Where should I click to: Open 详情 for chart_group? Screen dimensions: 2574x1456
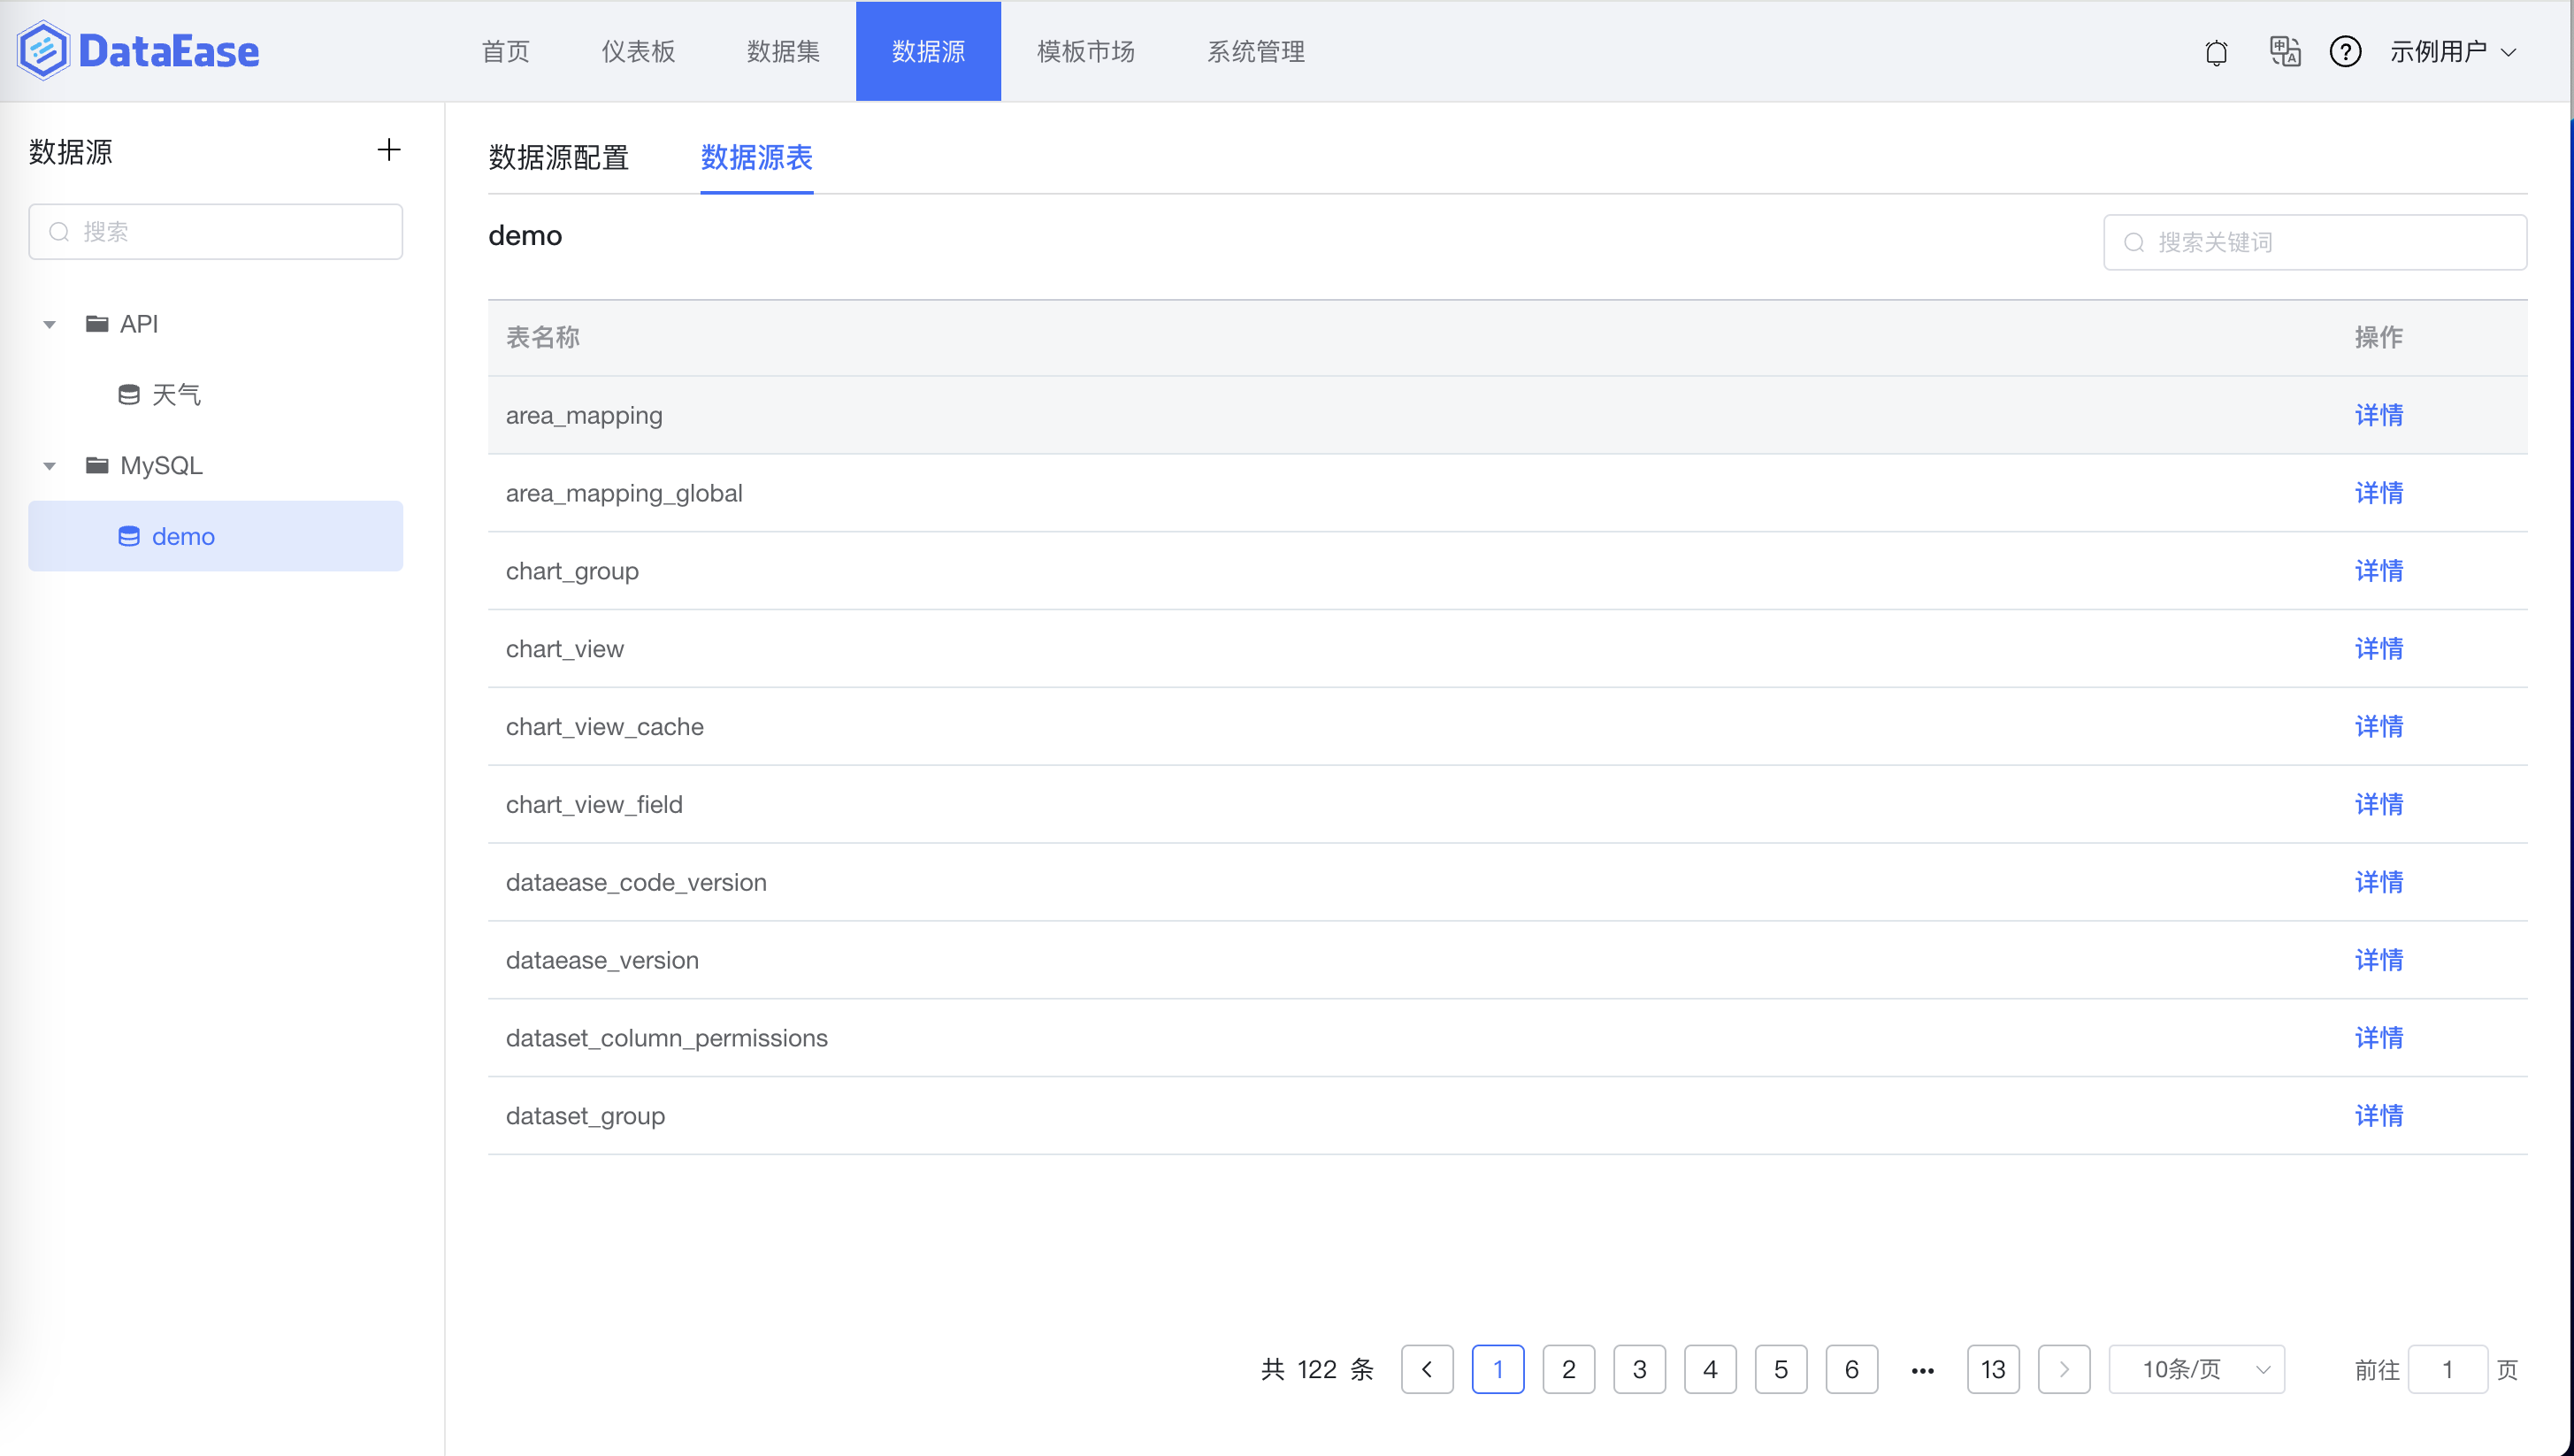coord(2378,571)
